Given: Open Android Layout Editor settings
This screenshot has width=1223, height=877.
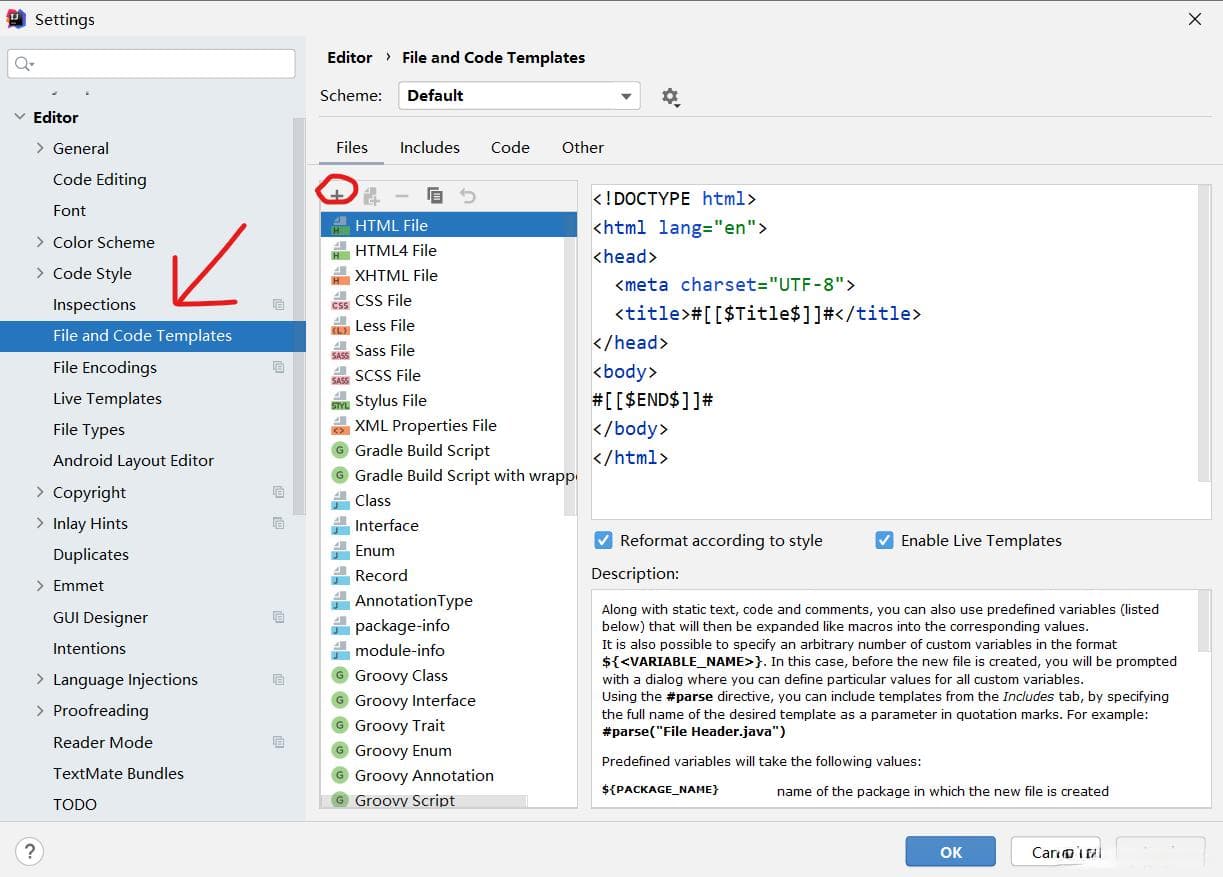Looking at the screenshot, I should point(134,460).
